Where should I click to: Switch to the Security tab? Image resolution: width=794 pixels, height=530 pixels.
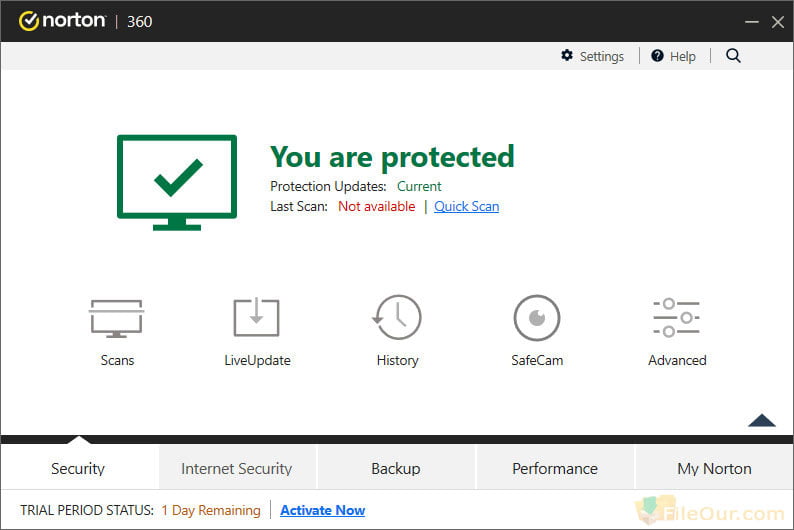click(x=78, y=468)
